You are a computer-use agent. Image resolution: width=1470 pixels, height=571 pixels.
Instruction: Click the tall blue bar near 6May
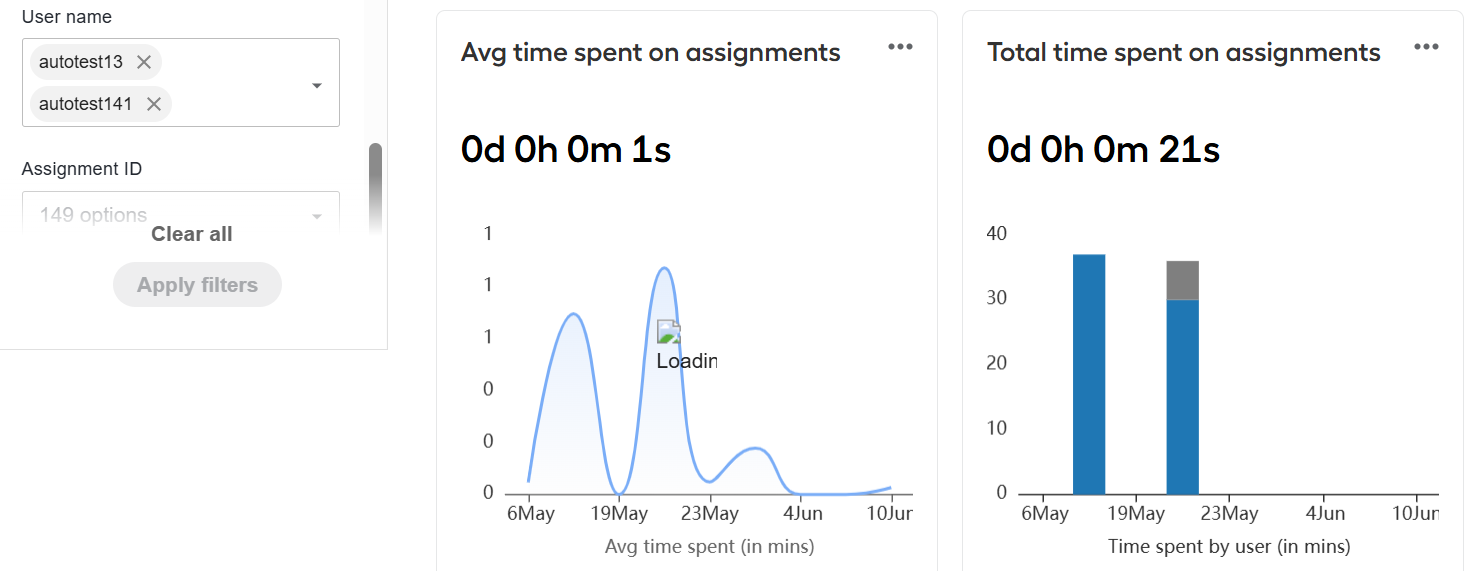(1089, 374)
